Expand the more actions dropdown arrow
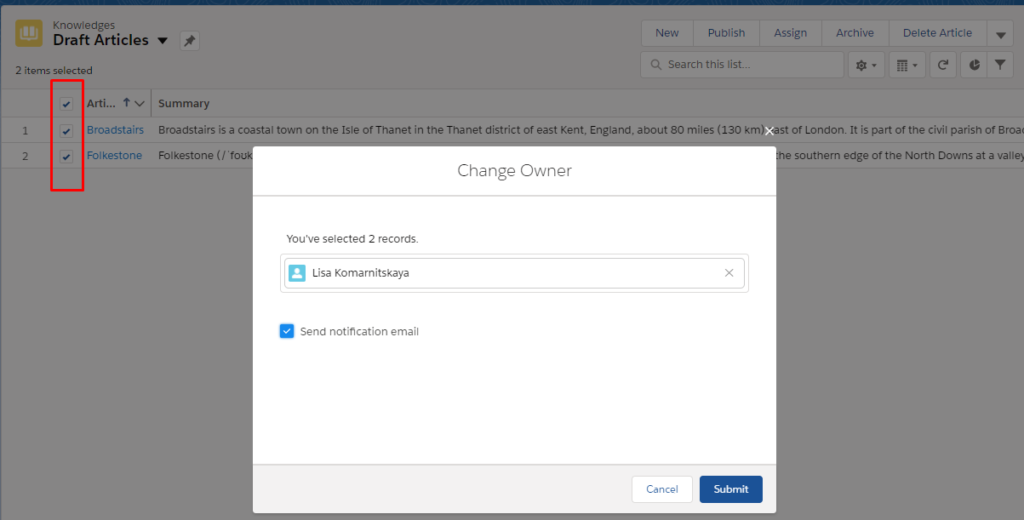1024x520 pixels. [x=1000, y=34]
